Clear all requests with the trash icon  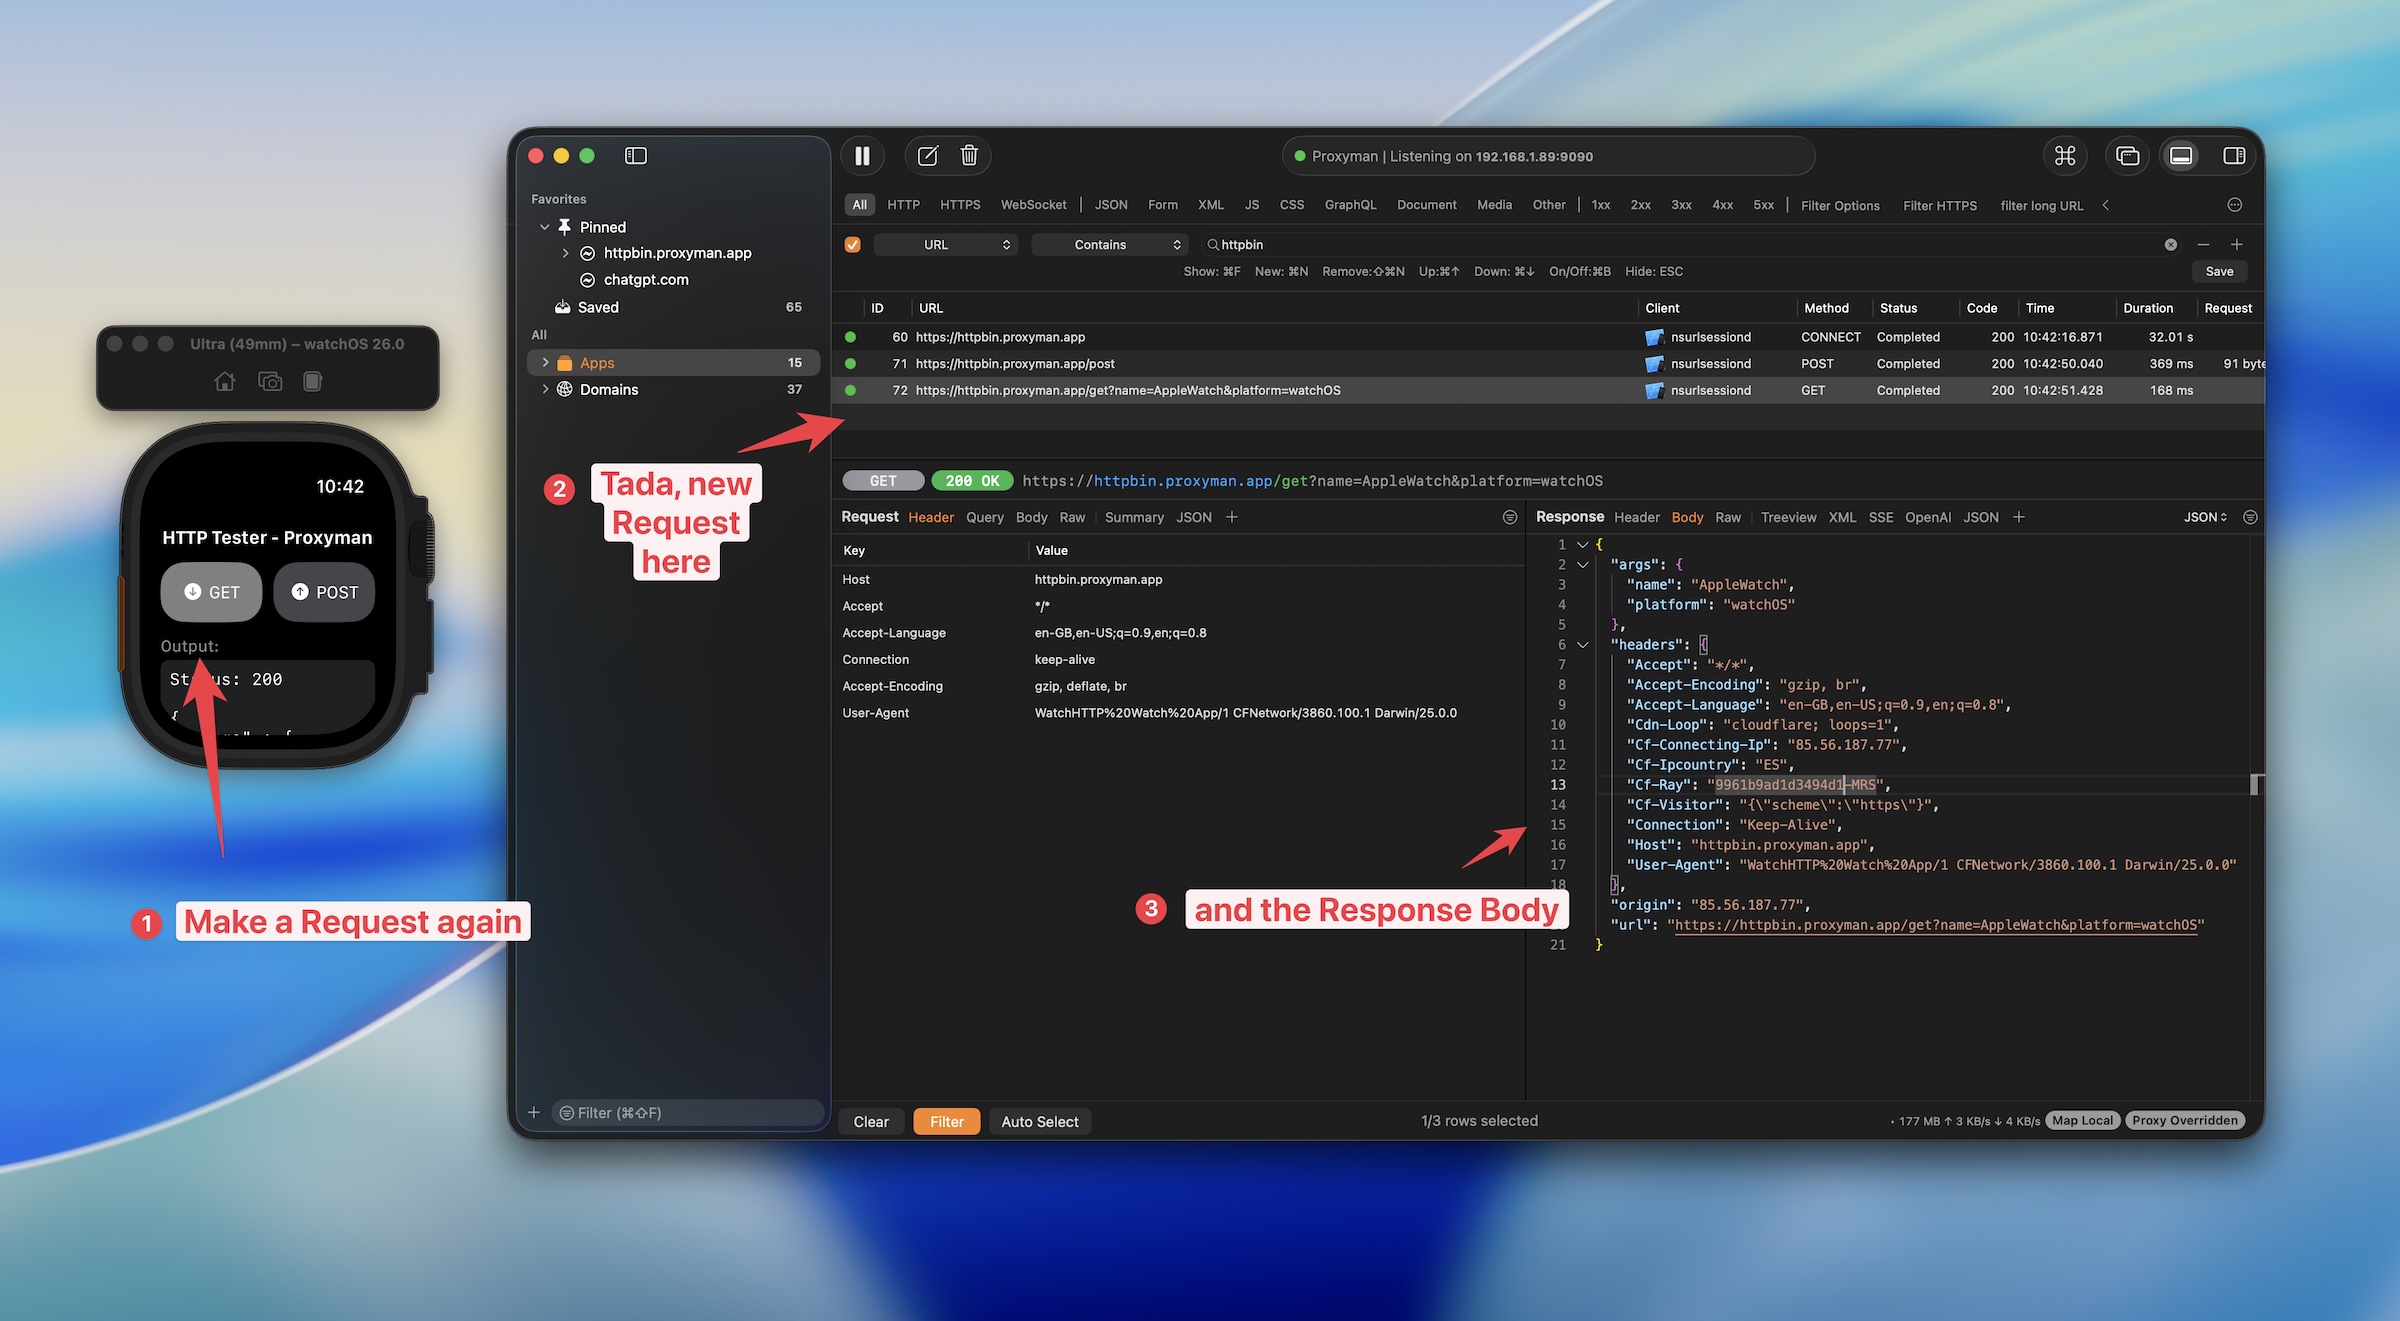coord(968,156)
